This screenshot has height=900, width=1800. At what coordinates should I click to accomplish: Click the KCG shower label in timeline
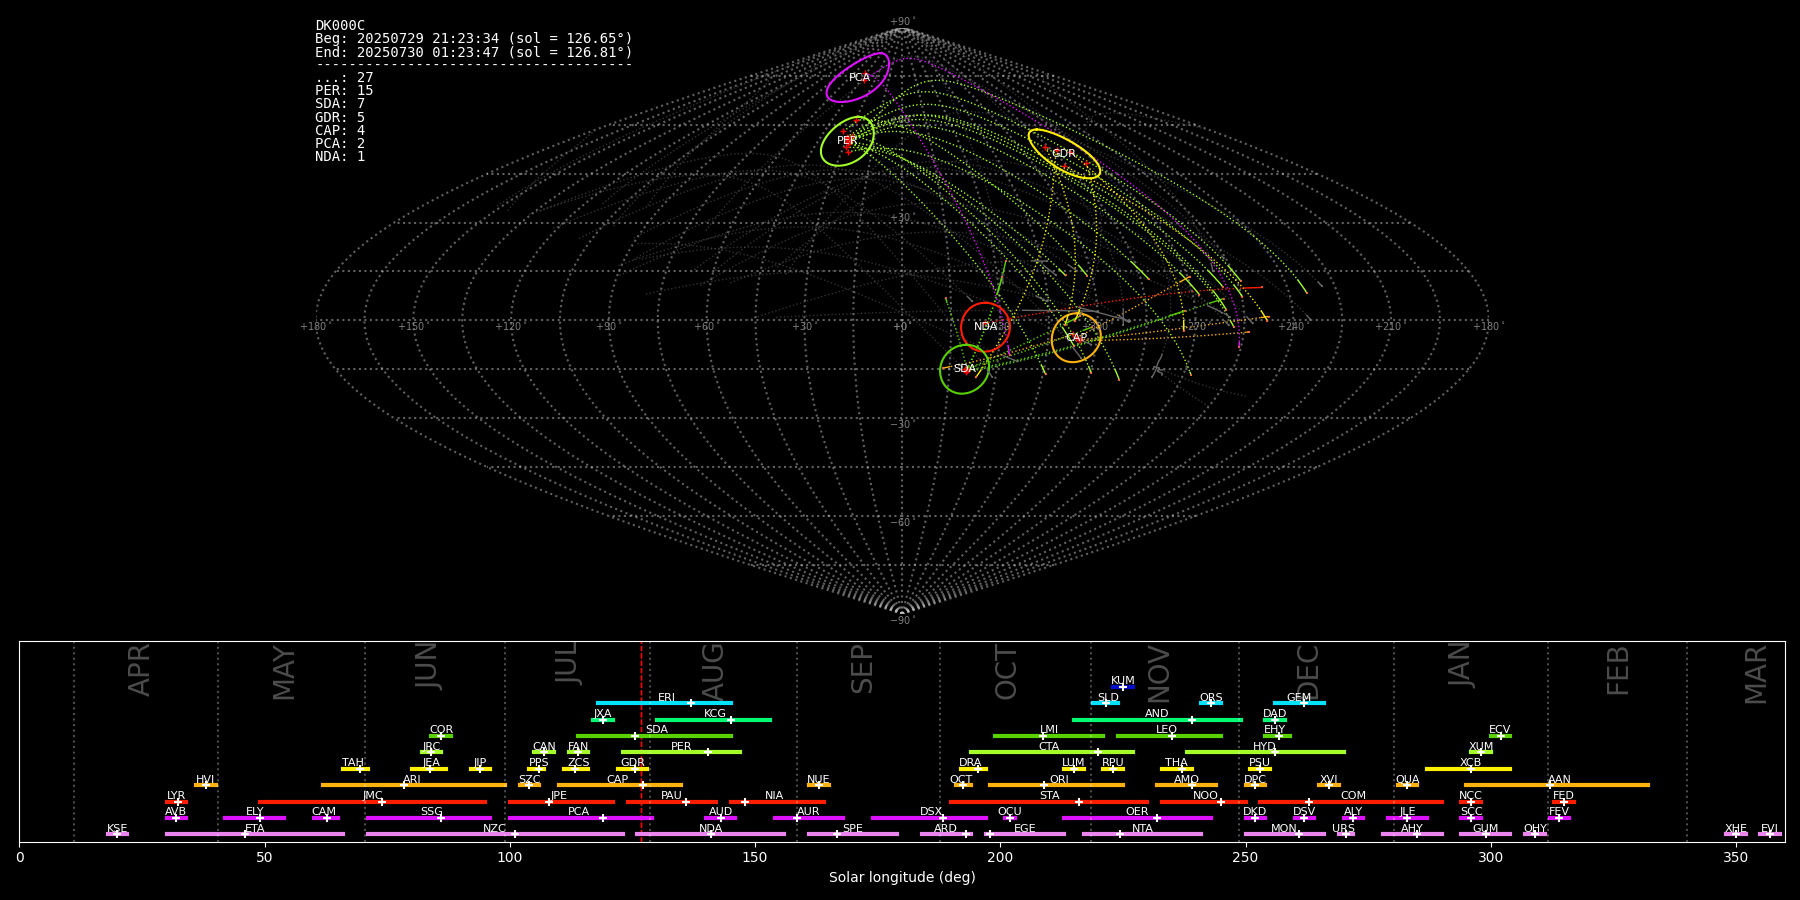tap(715, 714)
